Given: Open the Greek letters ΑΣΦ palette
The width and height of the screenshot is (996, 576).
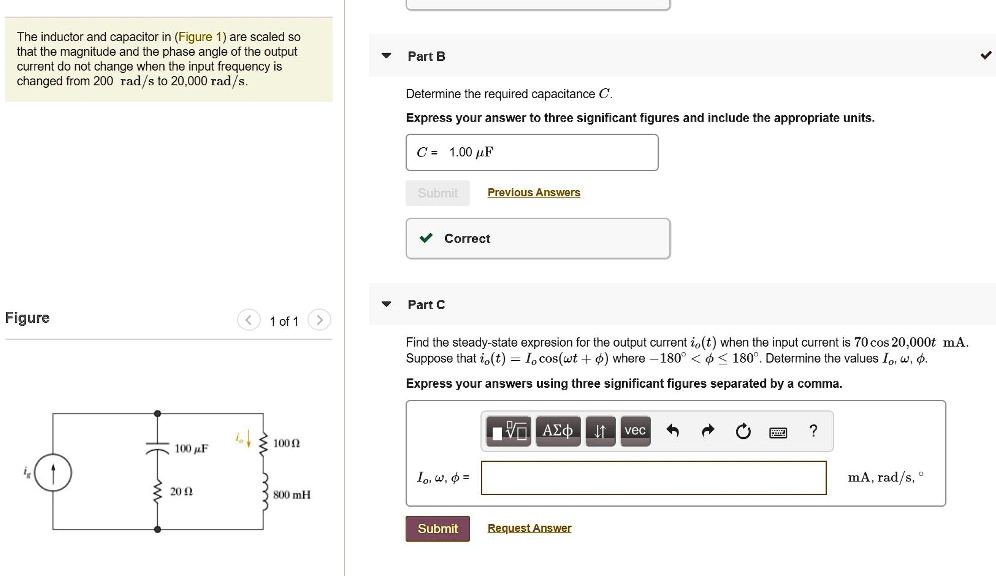Looking at the screenshot, I should point(557,431).
